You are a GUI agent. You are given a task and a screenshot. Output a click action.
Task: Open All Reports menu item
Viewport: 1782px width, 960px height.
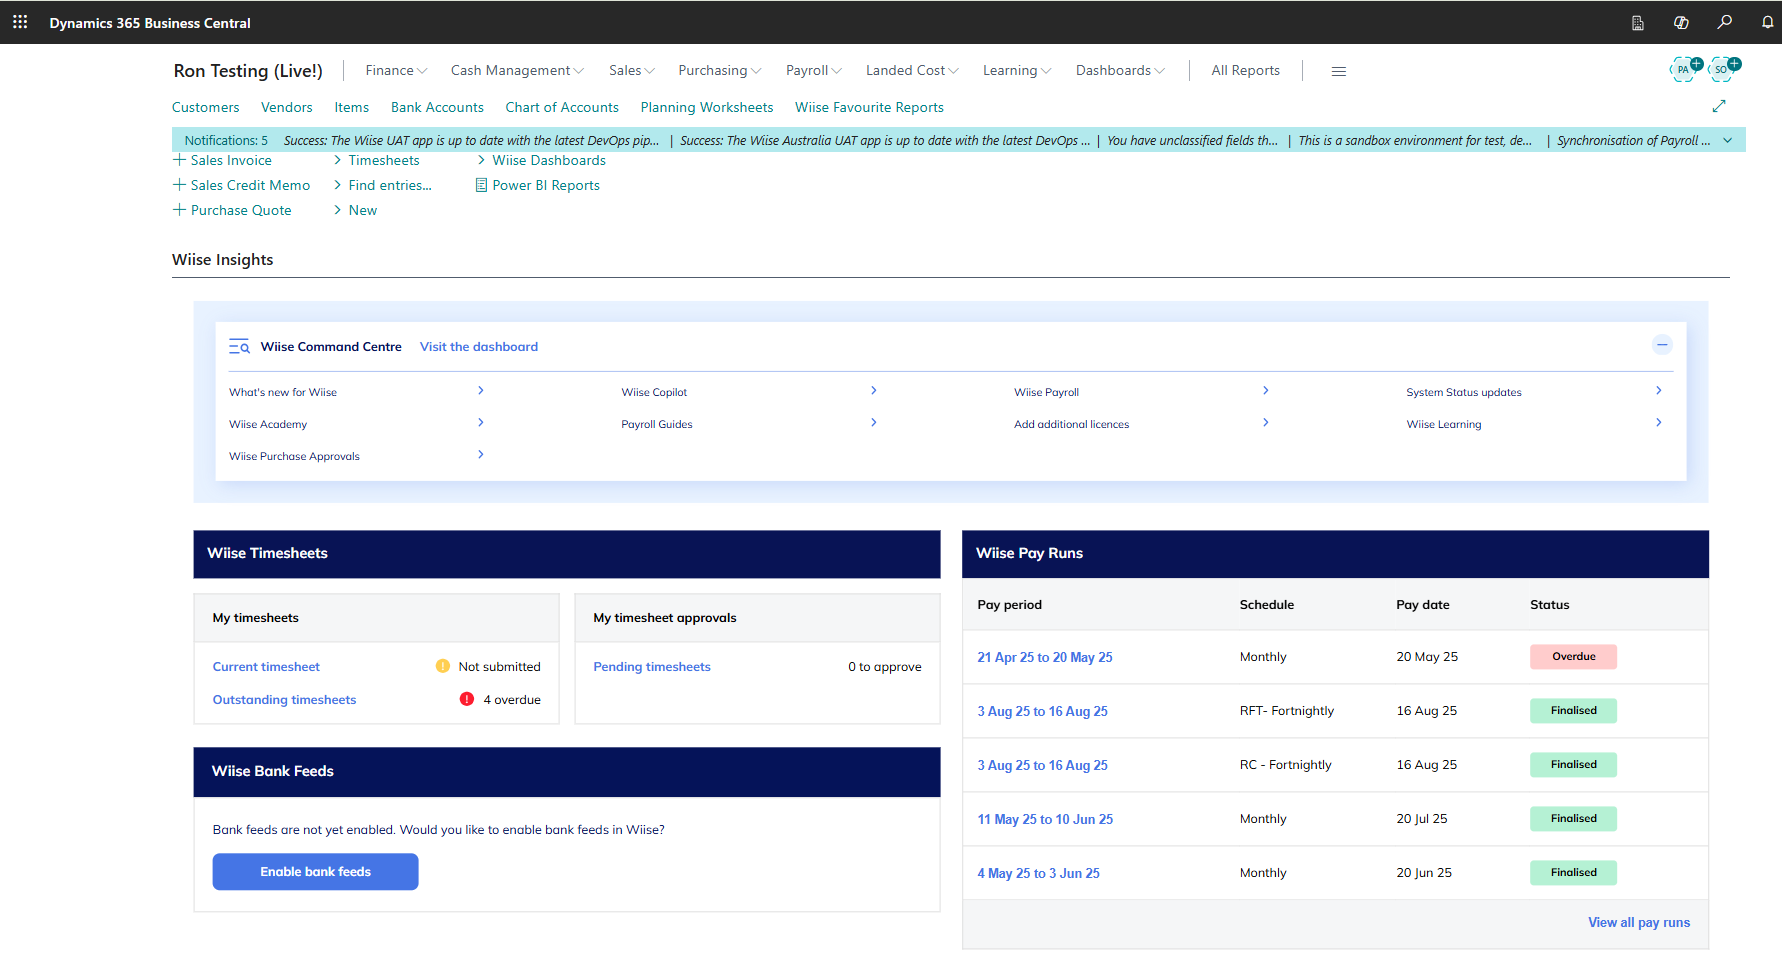[1245, 70]
